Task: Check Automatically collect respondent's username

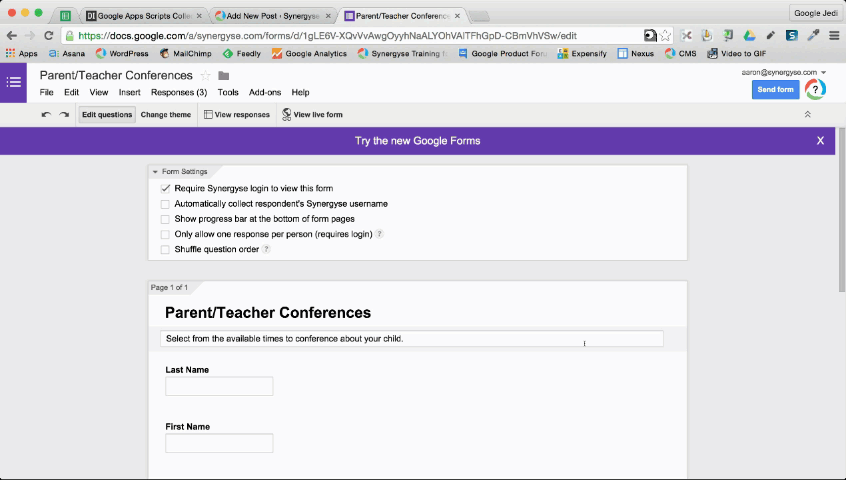Action: [166, 204]
